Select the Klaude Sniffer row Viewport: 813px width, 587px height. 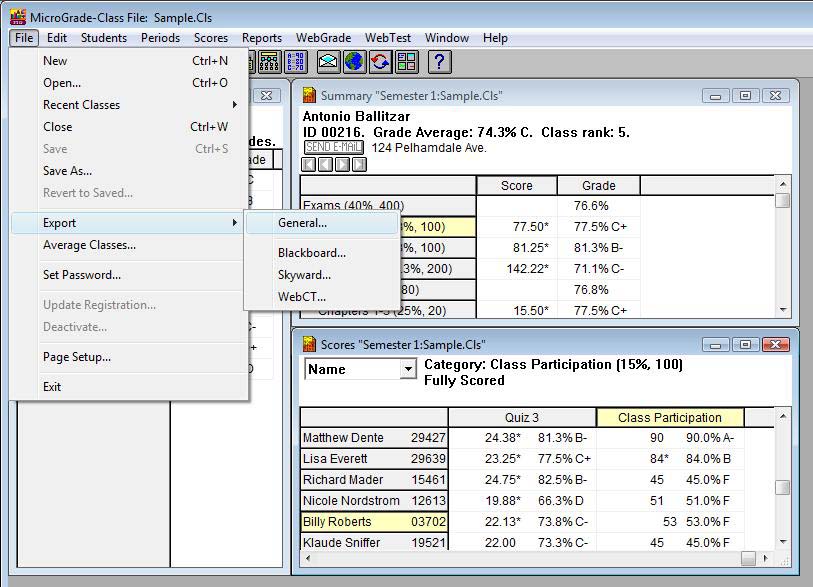click(x=374, y=543)
